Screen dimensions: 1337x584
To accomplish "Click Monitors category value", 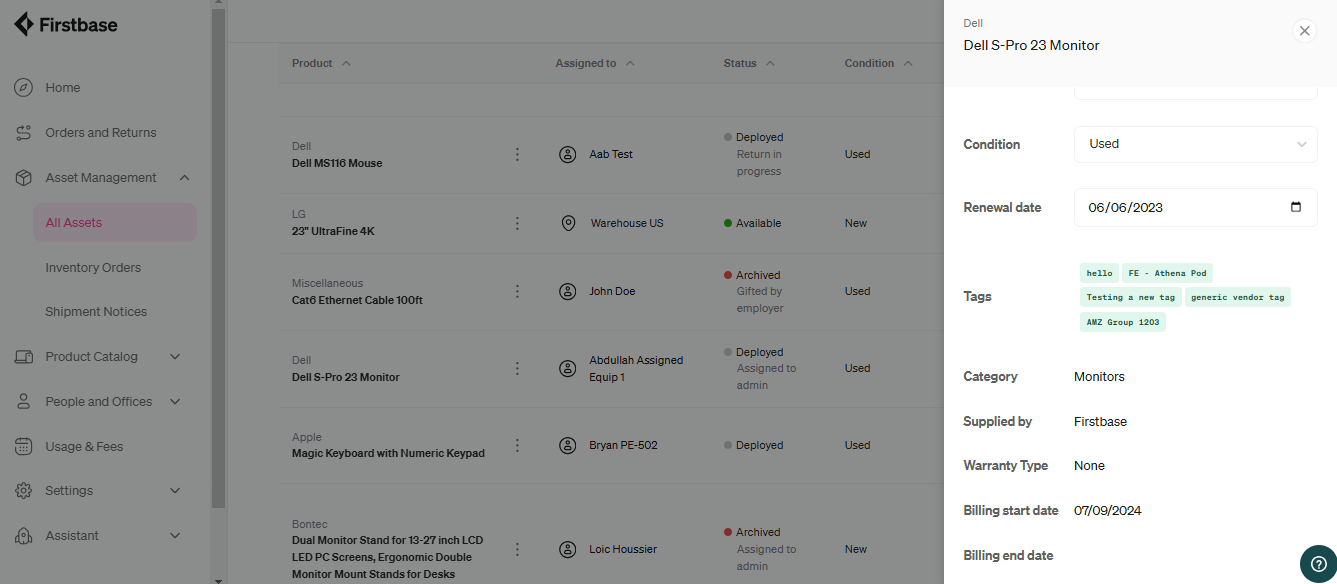I will pyautogui.click(x=1099, y=377).
